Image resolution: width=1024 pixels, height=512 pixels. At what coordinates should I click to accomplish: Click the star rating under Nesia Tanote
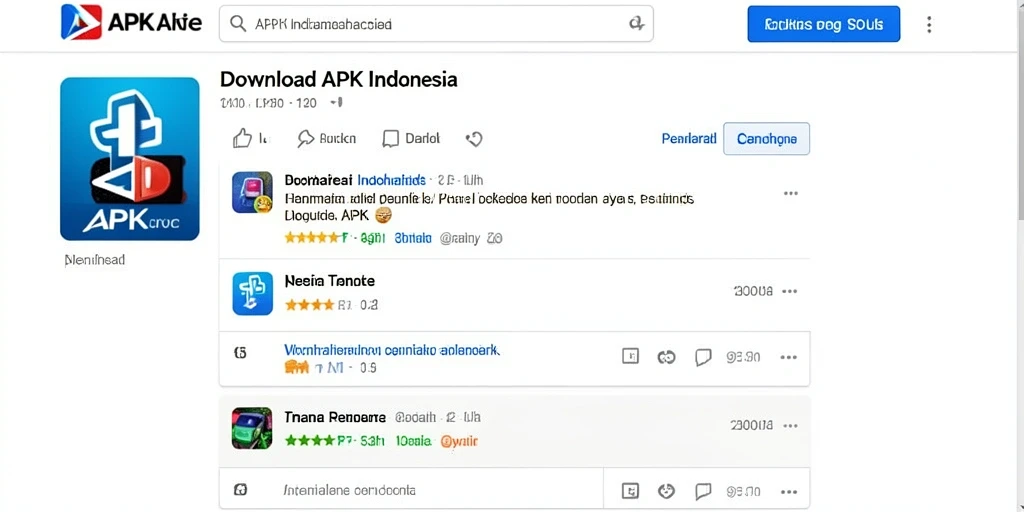pyautogui.click(x=309, y=304)
